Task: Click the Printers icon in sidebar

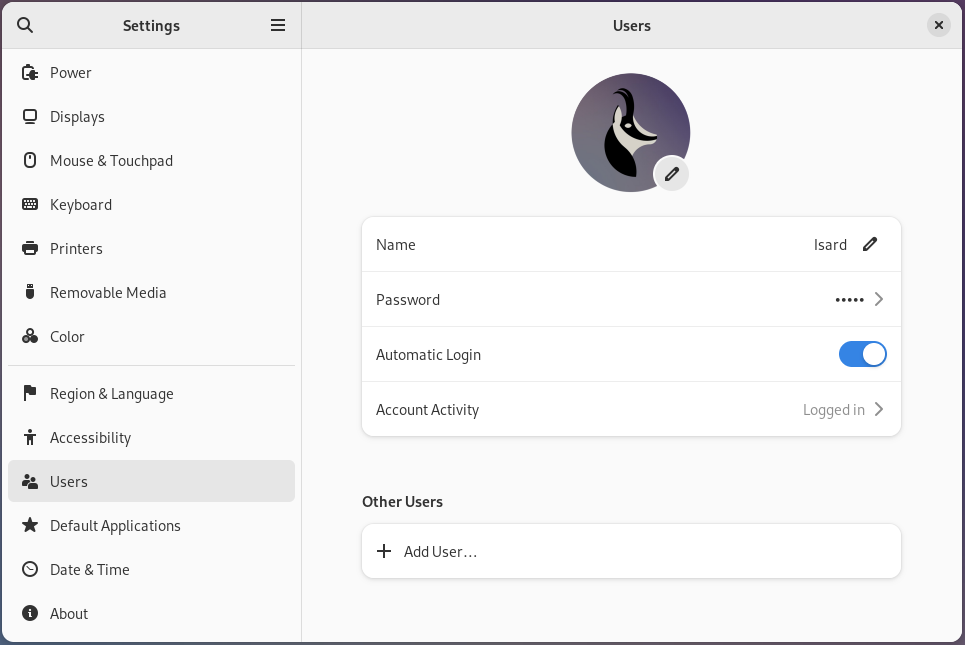Action: 30,249
